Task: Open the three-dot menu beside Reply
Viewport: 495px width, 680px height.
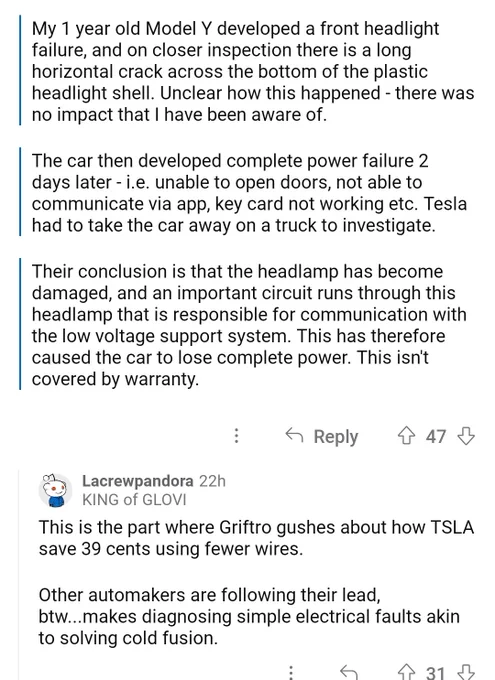Action: (x=236, y=435)
